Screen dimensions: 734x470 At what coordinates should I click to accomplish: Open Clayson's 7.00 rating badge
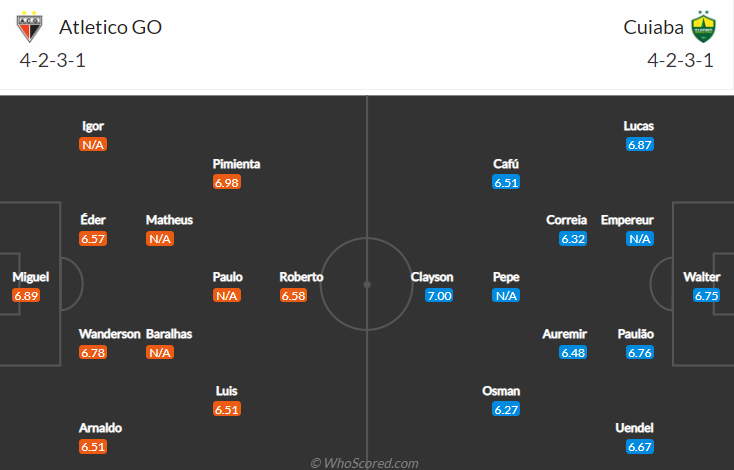point(439,296)
